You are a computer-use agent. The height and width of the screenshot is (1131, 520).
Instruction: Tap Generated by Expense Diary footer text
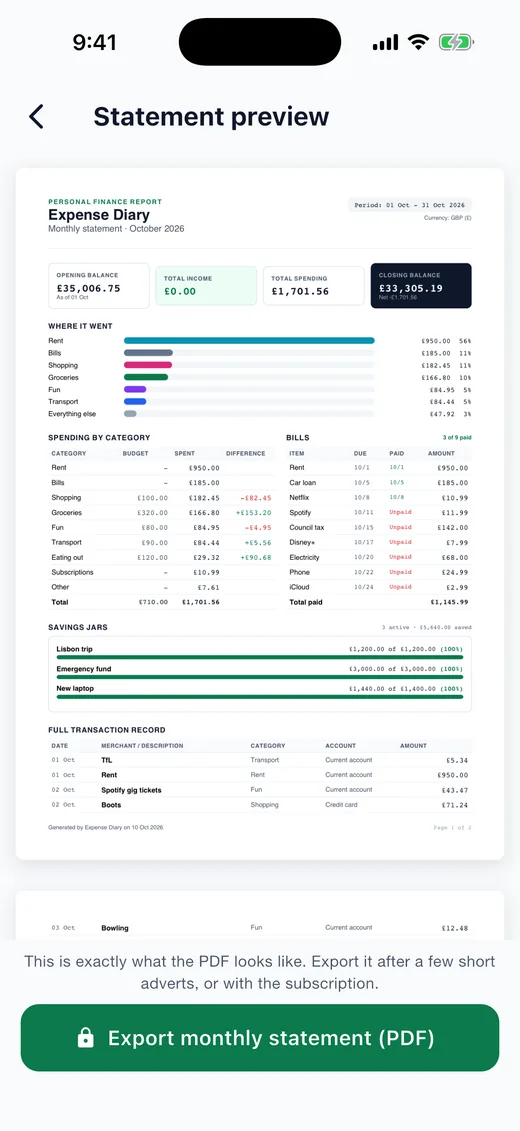[106, 827]
